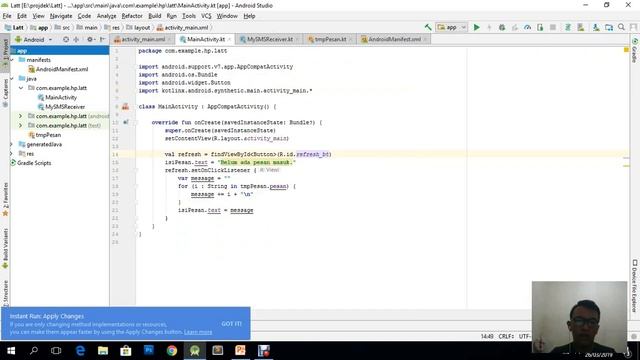Click the yellow warning marker in error stripe

coord(626,50)
